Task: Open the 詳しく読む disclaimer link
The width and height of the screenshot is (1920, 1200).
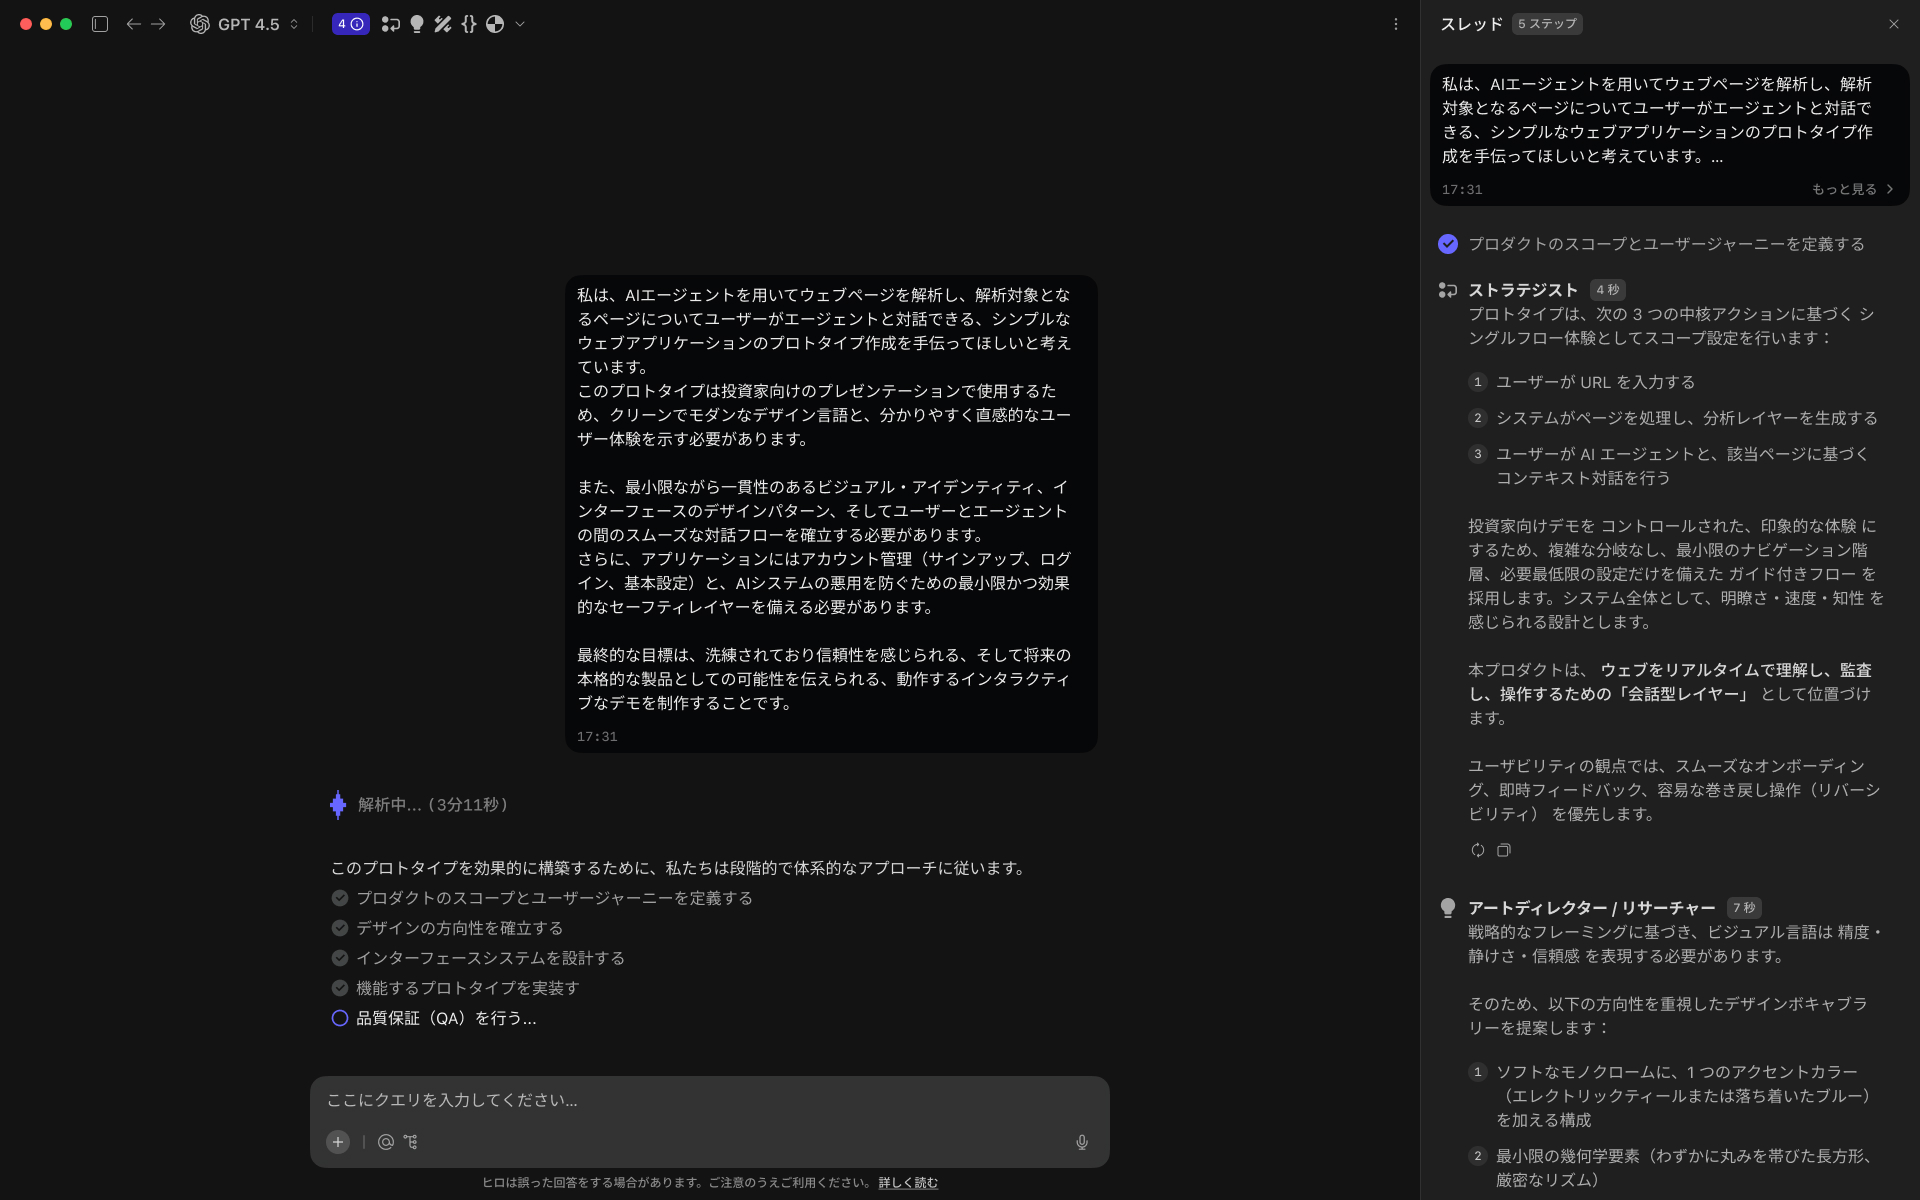Action: click(906, 1182)
